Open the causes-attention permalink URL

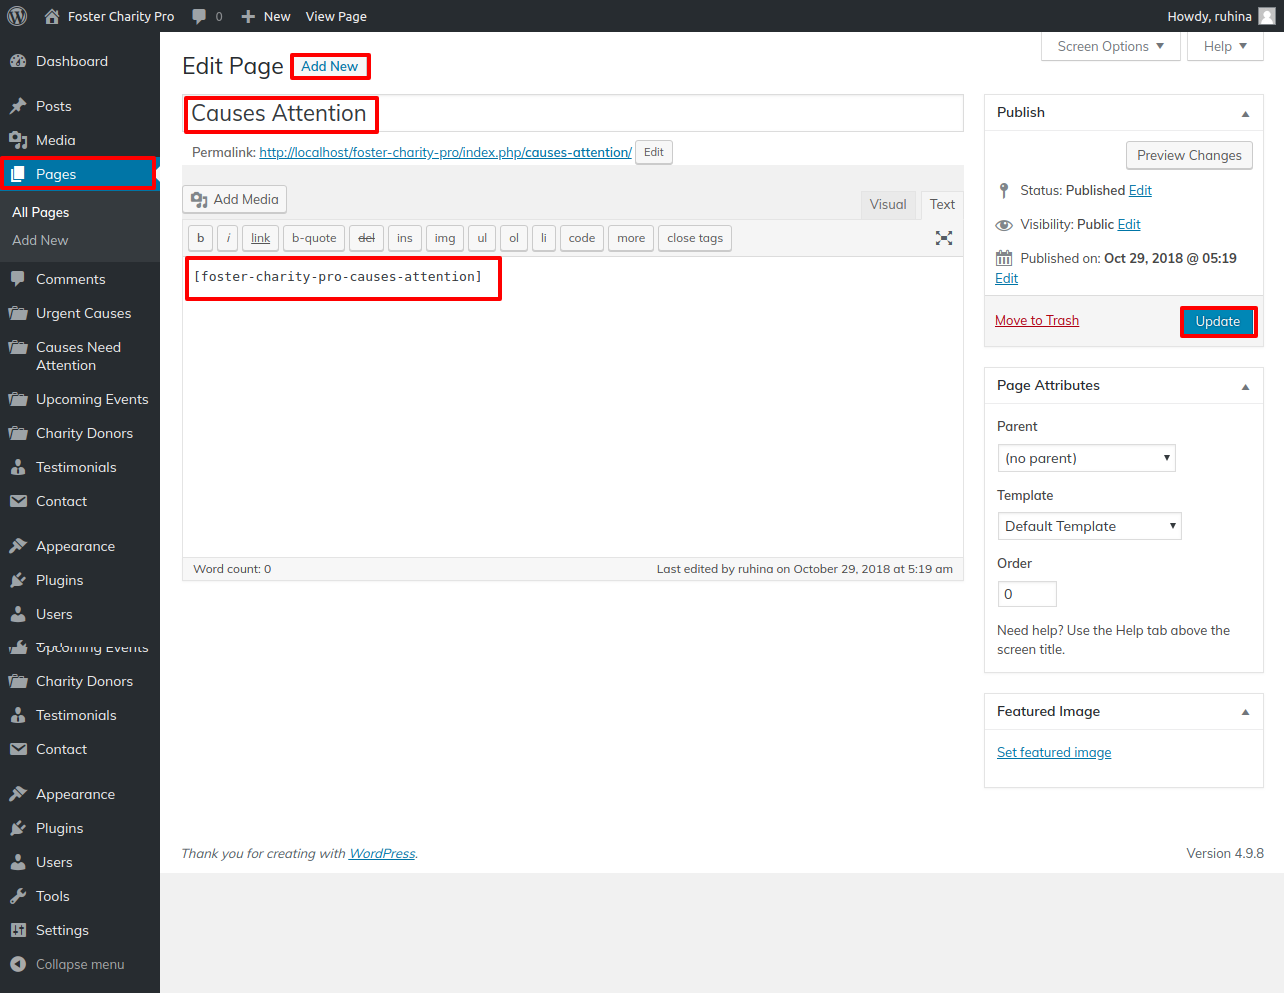[x=445, y=152]
